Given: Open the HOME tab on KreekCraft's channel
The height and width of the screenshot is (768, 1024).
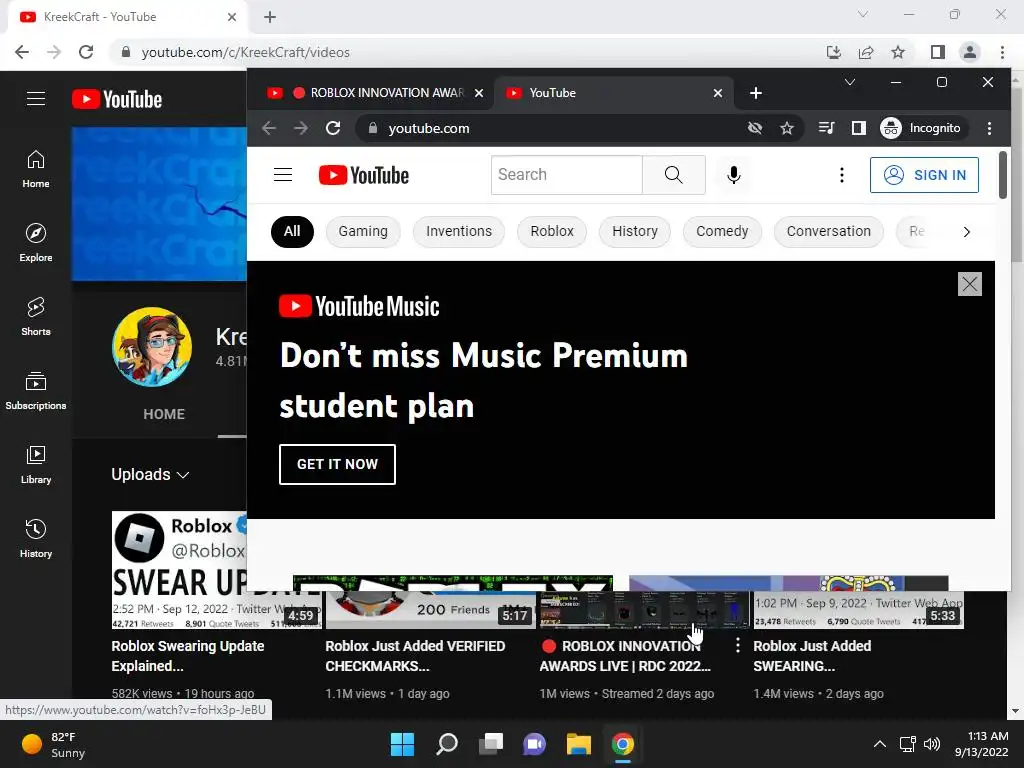Looking at the screenshot, I should tap(164, 414).
